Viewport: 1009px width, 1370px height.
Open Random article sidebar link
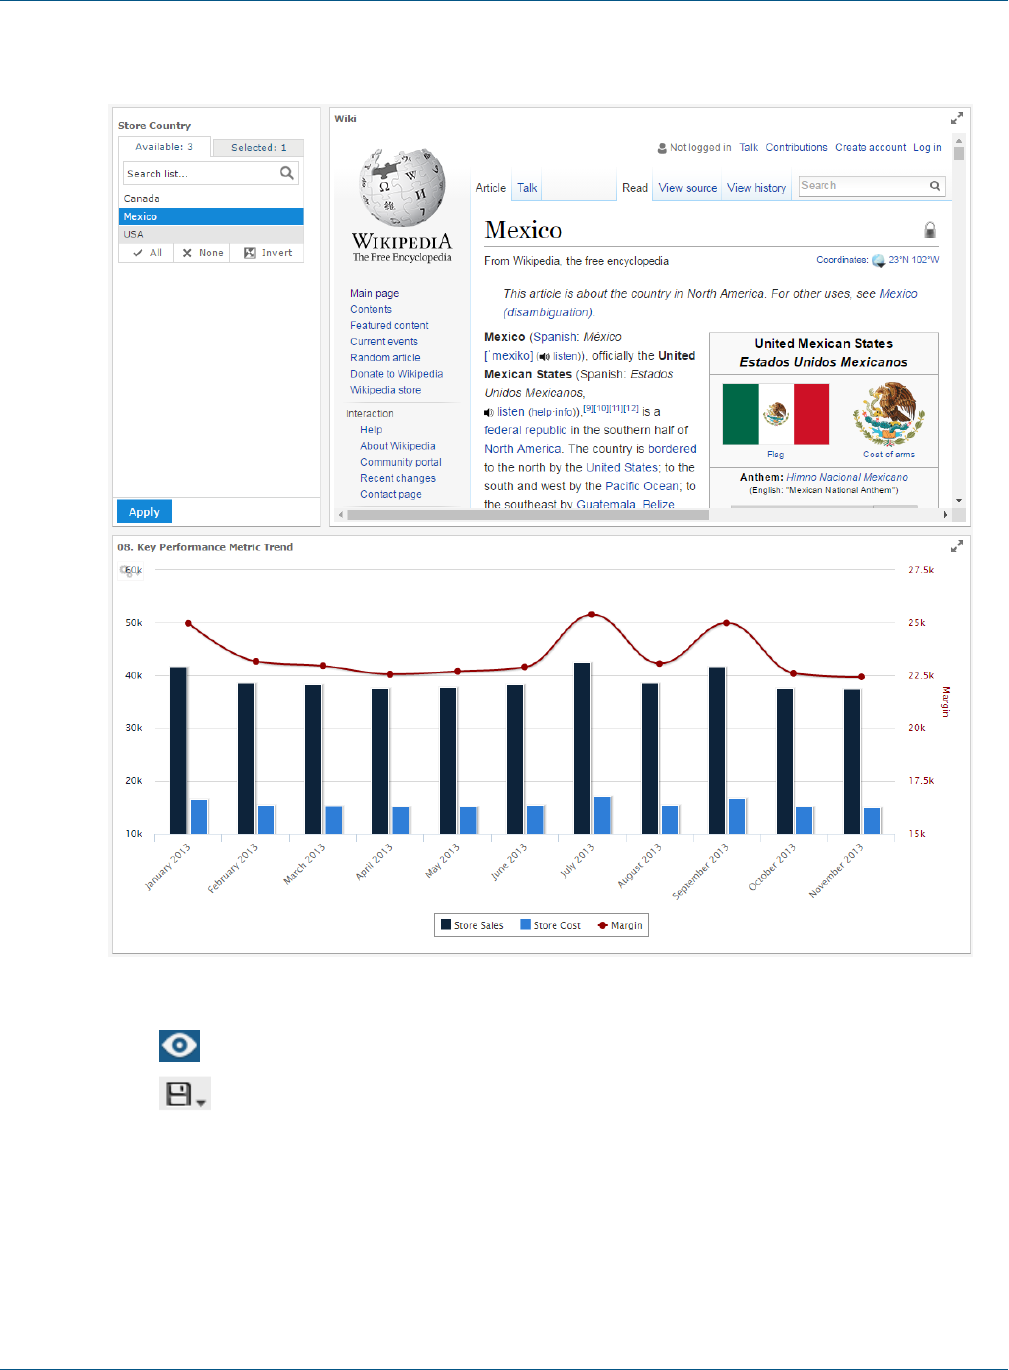385,358
